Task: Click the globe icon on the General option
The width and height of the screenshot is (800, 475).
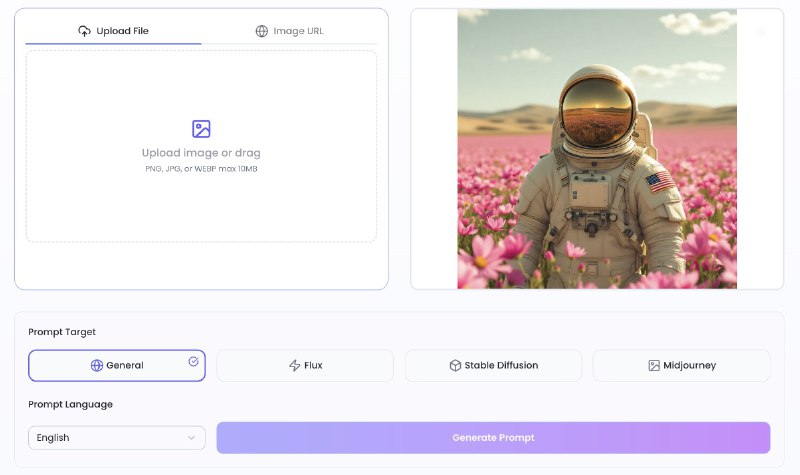Action: coord(97,366)
